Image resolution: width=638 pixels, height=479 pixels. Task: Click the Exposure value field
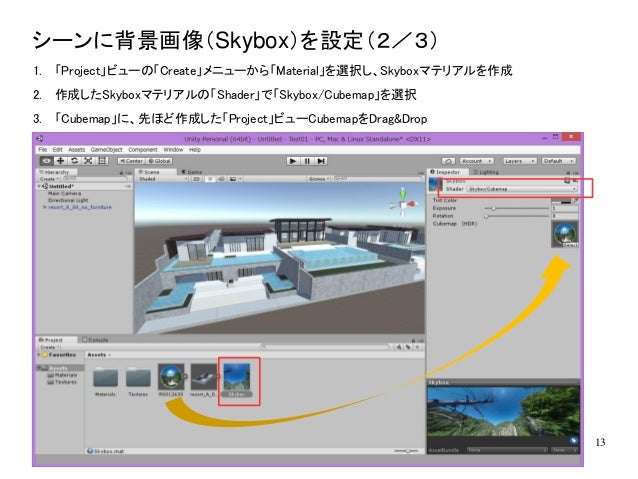point(565,208)
